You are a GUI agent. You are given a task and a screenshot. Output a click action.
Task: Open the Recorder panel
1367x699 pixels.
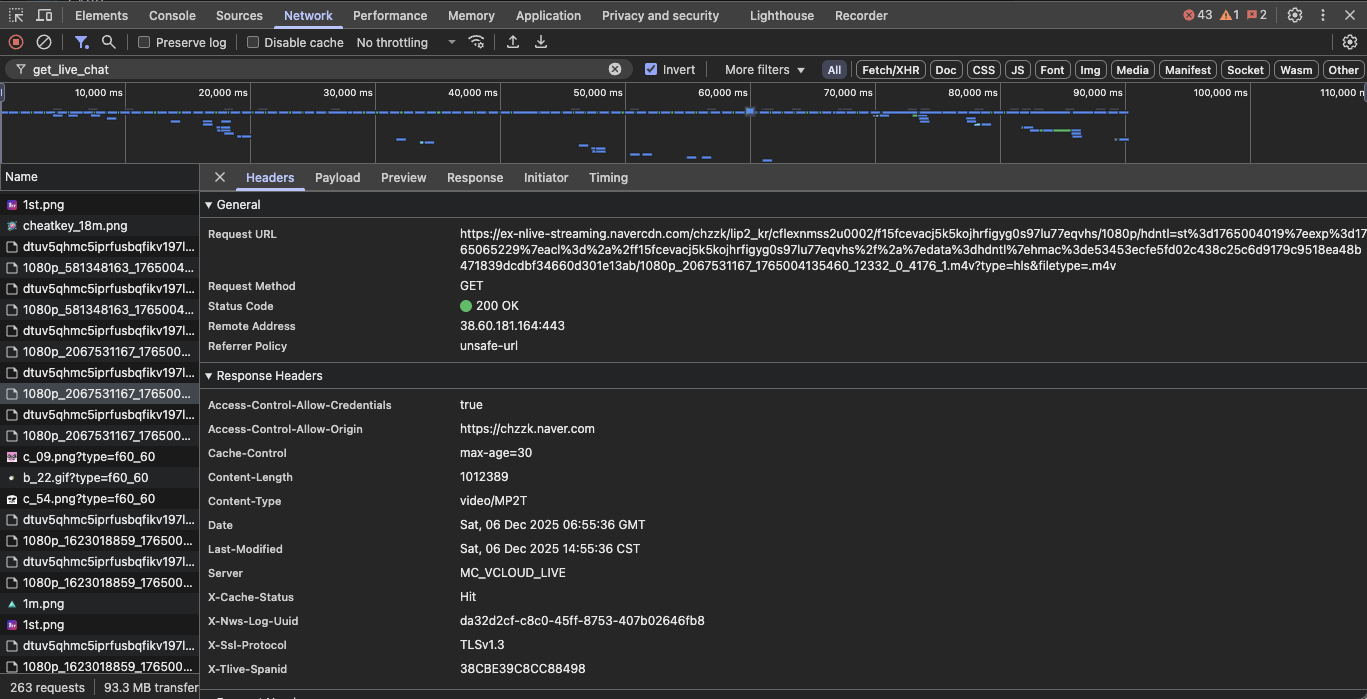tap(861, 15)
